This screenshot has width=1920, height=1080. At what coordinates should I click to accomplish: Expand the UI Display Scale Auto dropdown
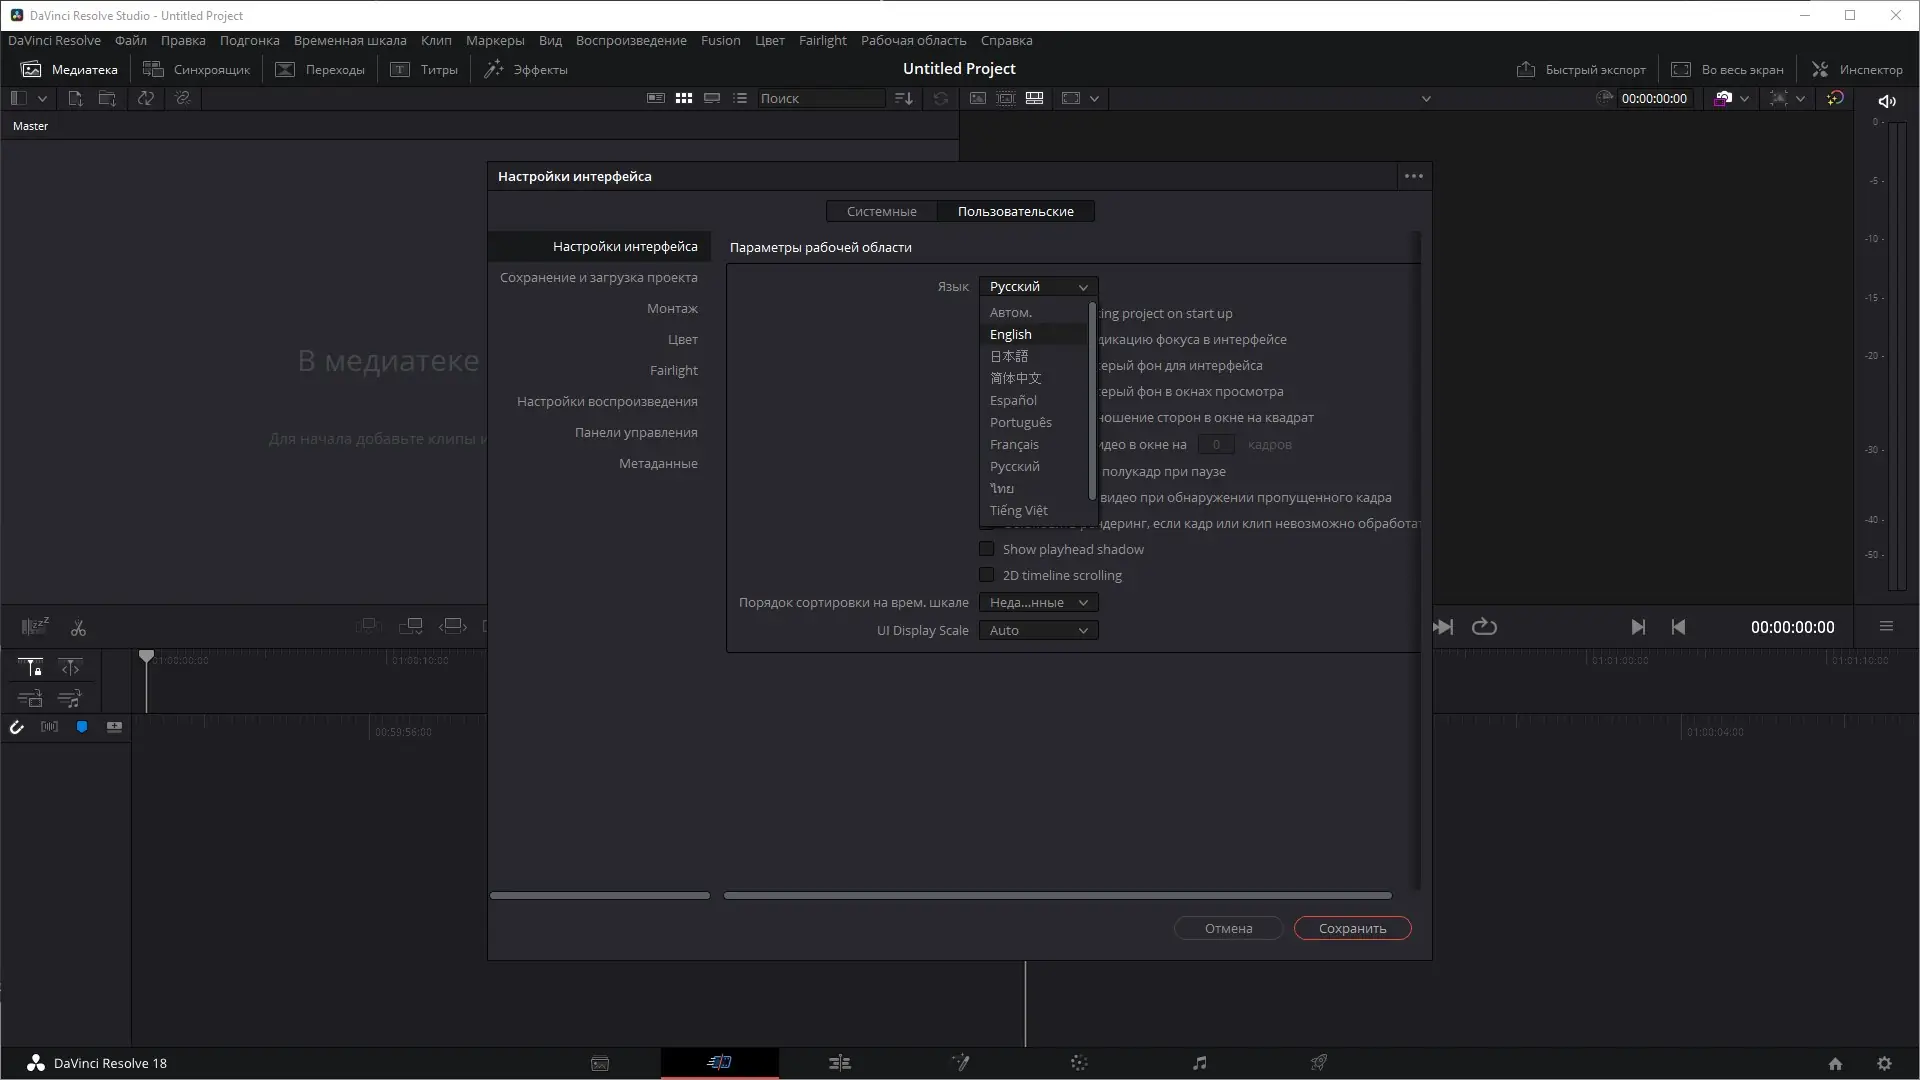(1038, 630)
